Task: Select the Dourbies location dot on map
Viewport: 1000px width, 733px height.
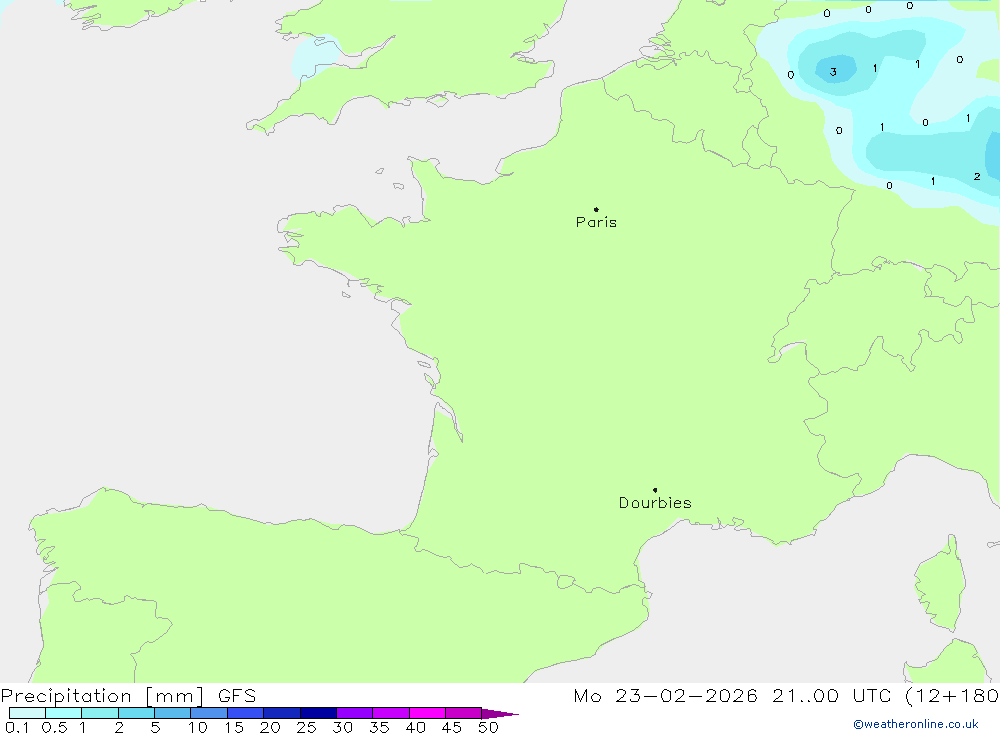Action: [655, 490]
